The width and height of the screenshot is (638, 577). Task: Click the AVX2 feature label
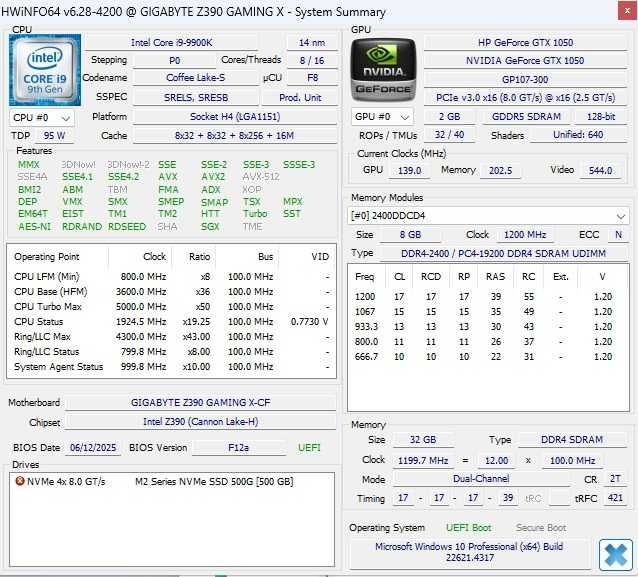pyautogui.click(x=213, y=177)
